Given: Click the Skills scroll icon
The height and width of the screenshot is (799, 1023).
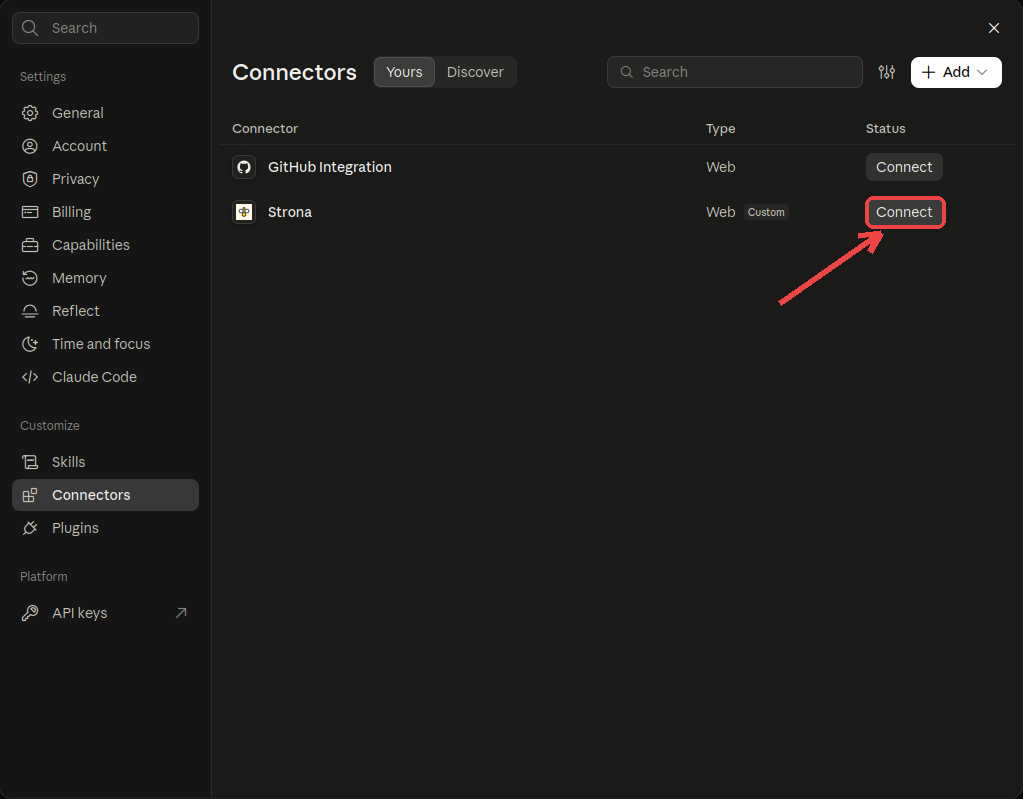Looking at the screenshot, I should coord(30,462).
